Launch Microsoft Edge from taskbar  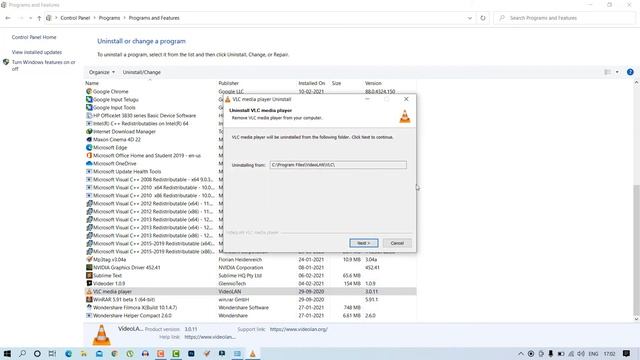tap(68, 353)
